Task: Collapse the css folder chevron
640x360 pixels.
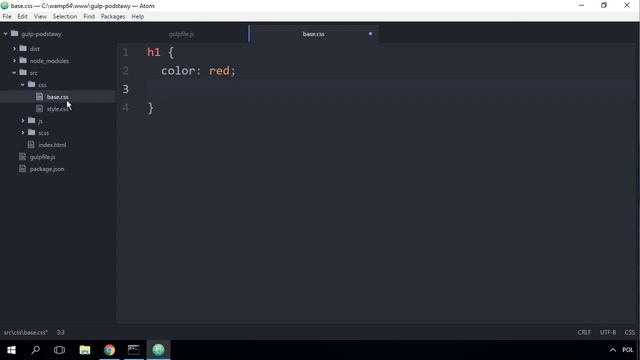Action: 23,84
